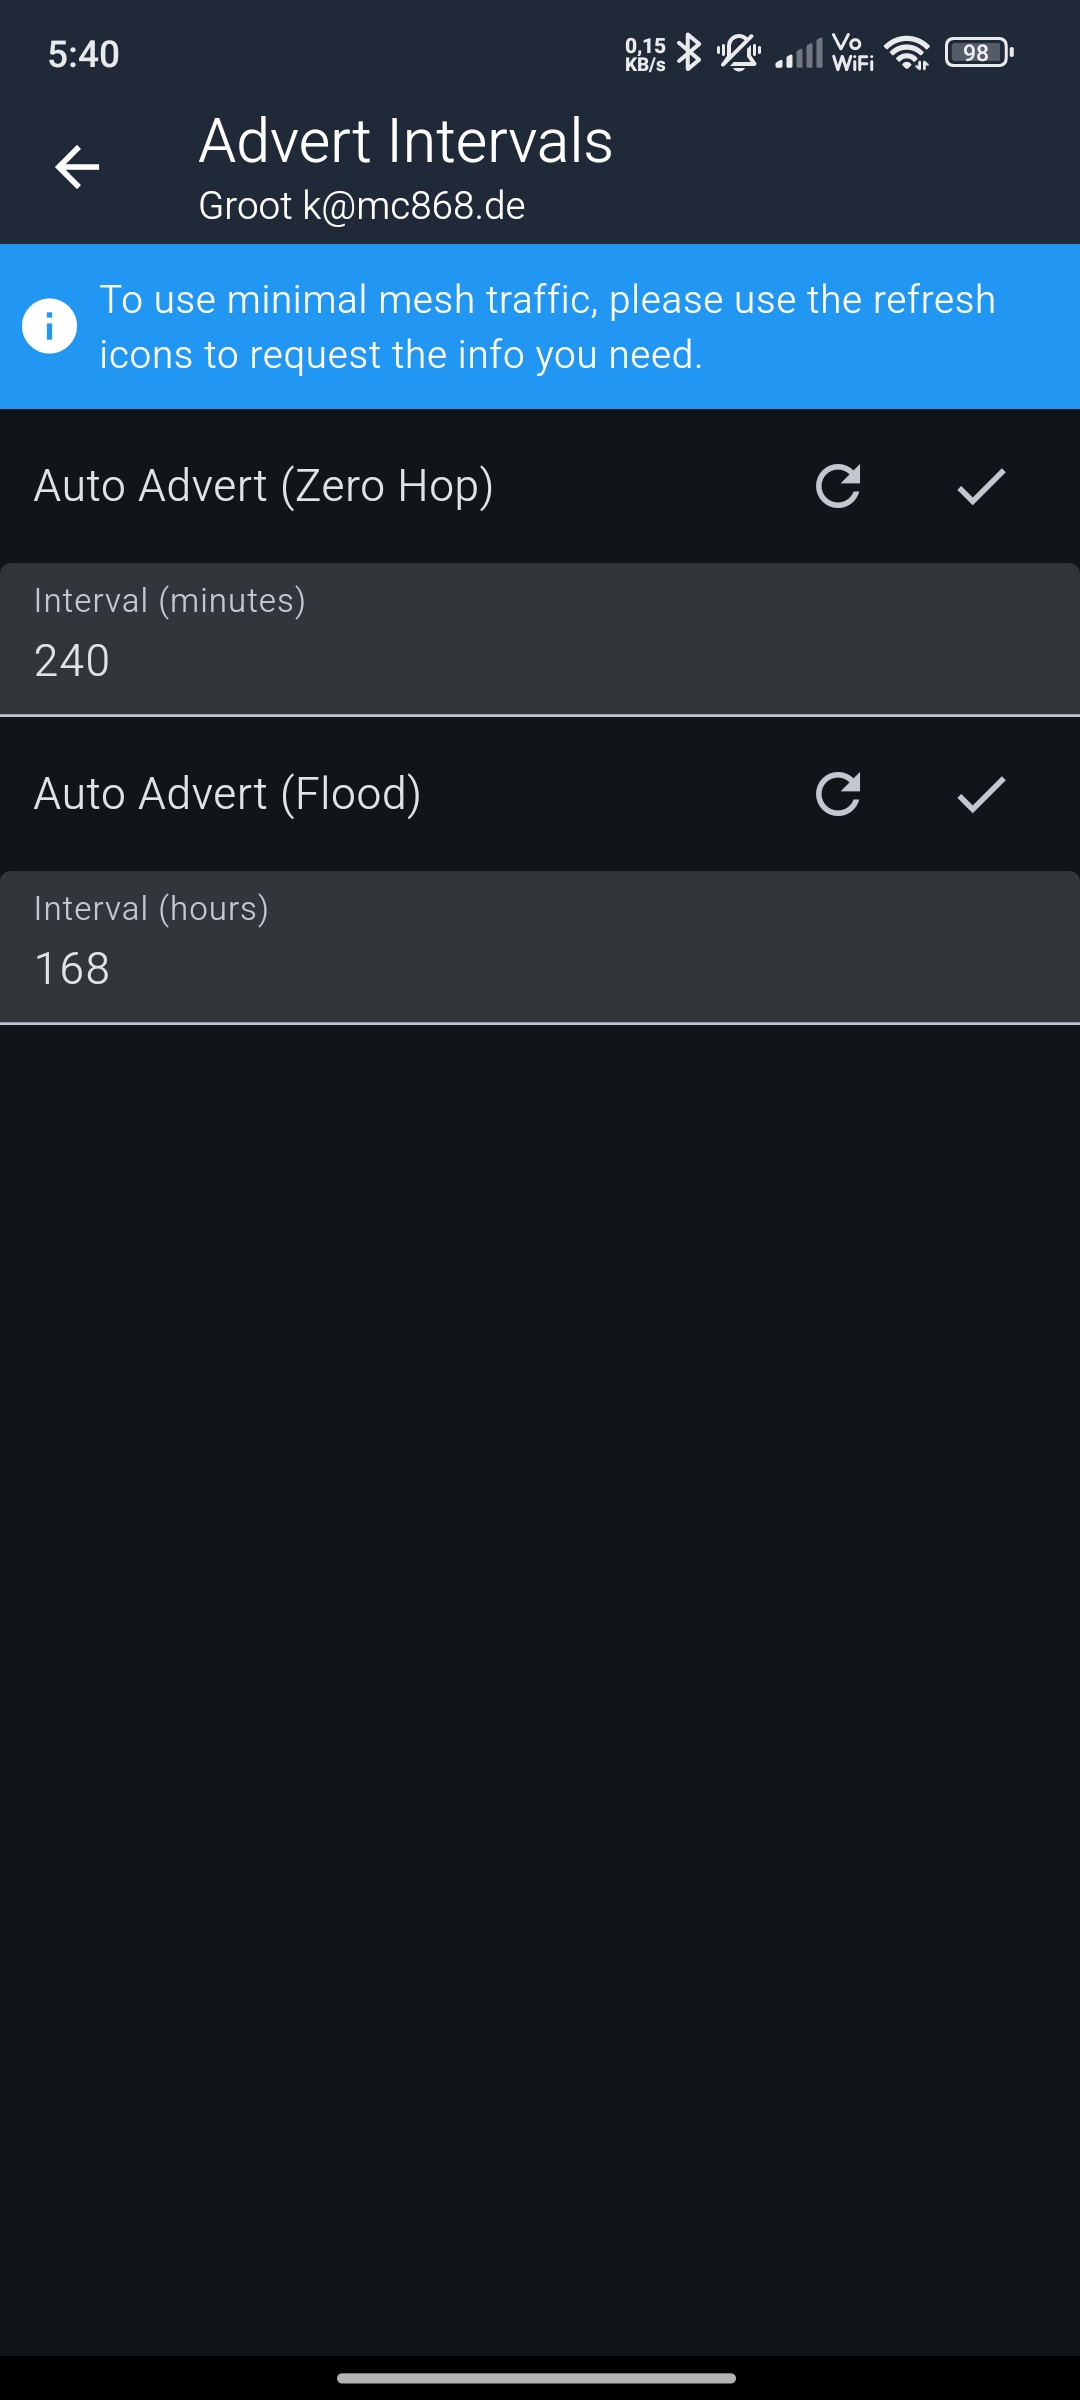This screenshot has height=2400, width=1080.
Task: Refresh the Flood advert interval
Action: [838, 795]
